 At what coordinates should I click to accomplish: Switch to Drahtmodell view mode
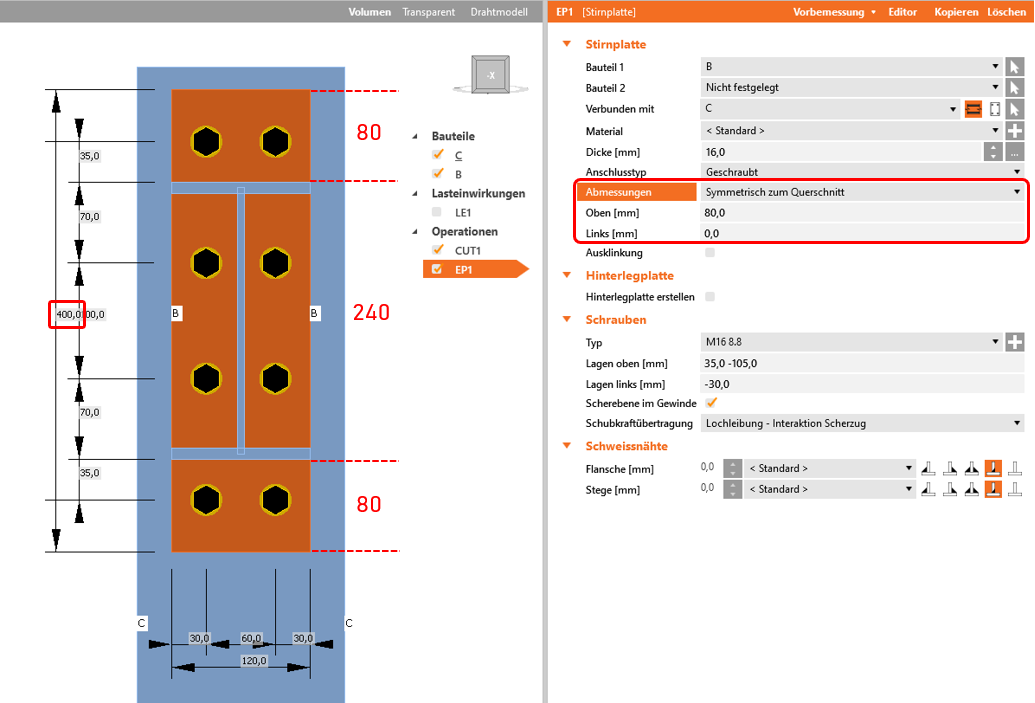point(499,12)
